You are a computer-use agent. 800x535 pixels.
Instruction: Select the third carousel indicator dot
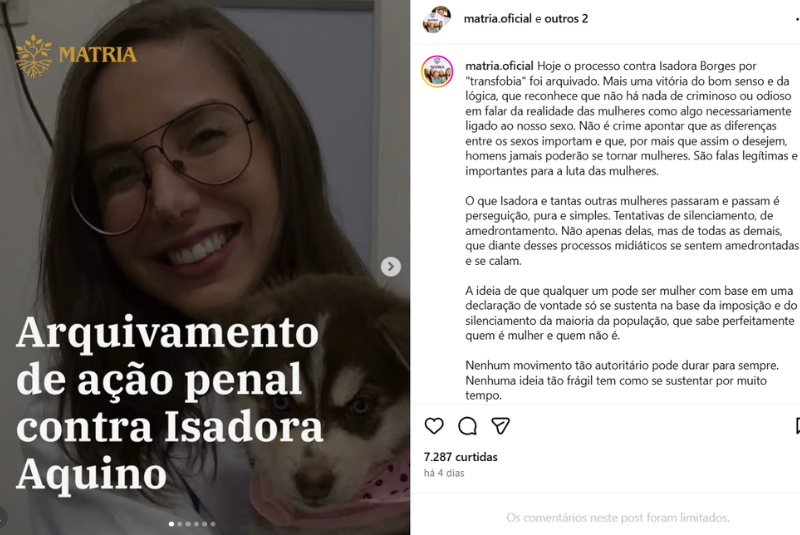pos(188,524)
